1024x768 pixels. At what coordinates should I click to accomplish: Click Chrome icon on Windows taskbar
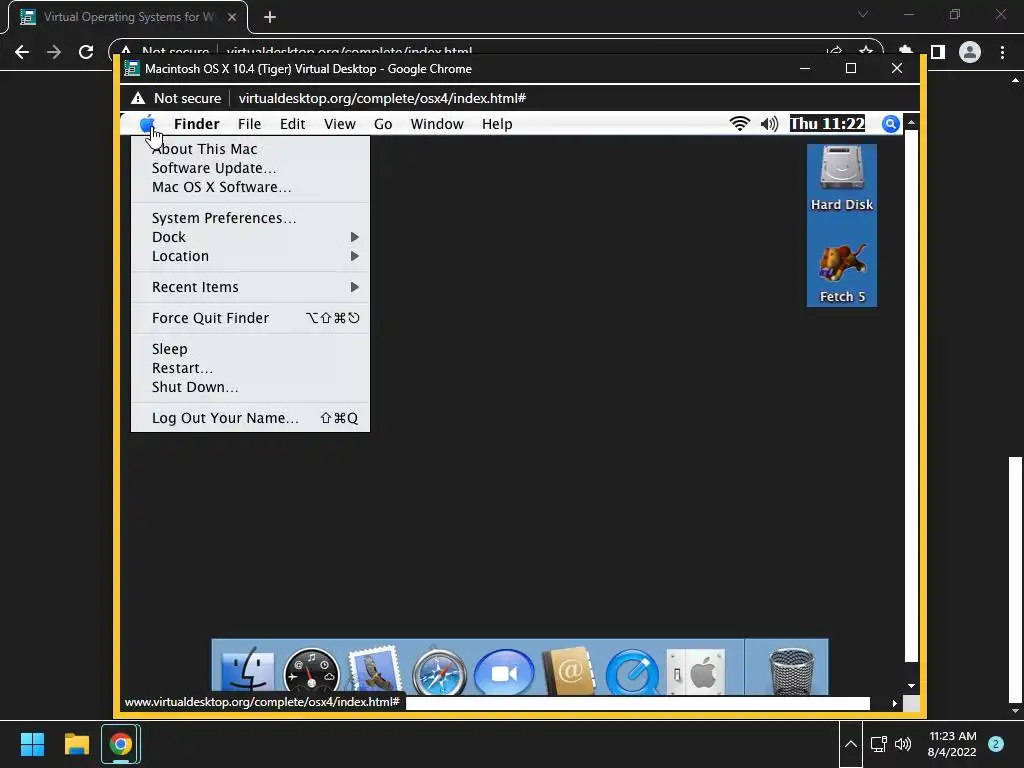pos(121,744)
